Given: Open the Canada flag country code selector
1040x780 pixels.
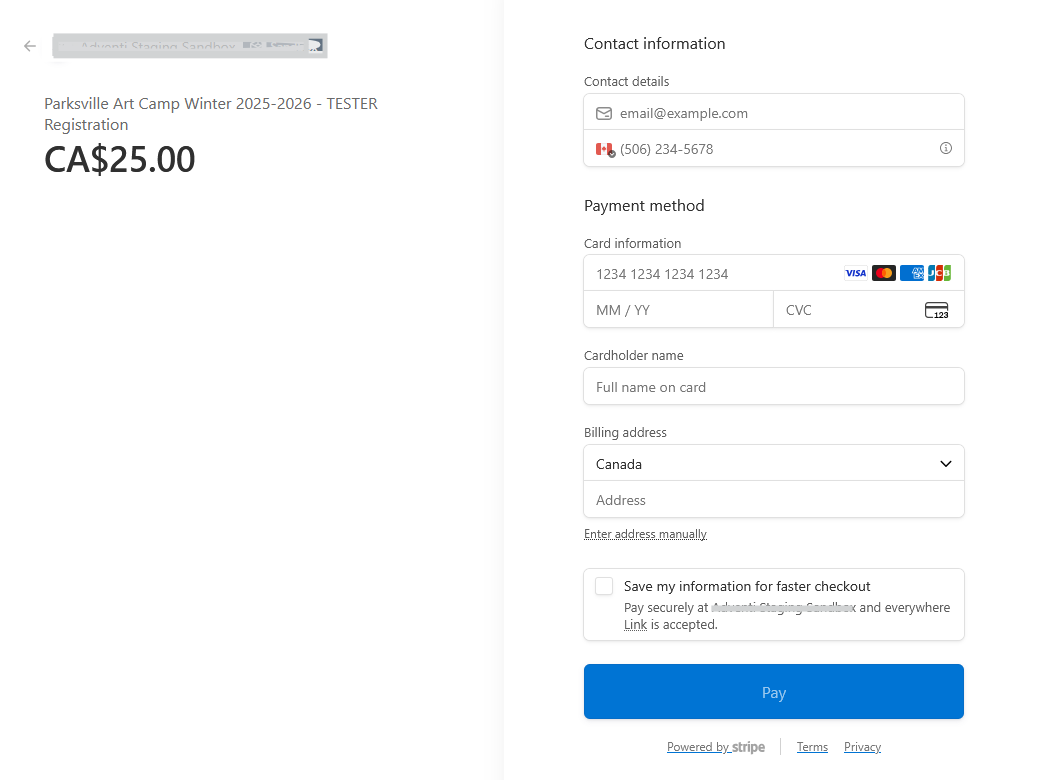Looking at the screenshot, I should pyautogui.click(x=605, y=149).
